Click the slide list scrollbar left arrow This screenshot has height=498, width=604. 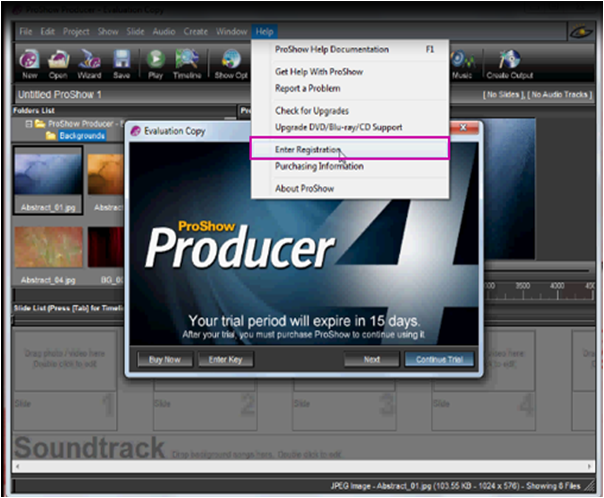click(17, 466)
